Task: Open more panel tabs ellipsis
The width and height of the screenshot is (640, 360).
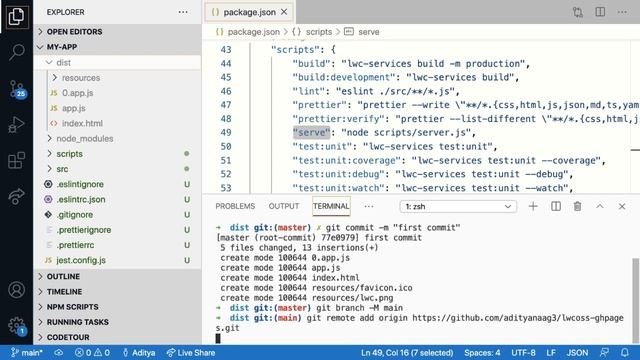Action: [x=369, y=206]
